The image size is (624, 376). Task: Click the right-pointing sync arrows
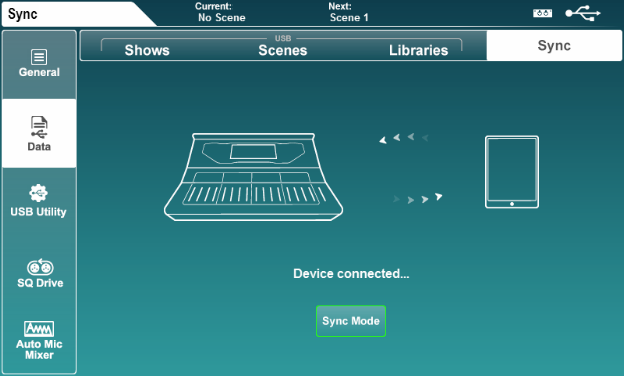[417, 198]
